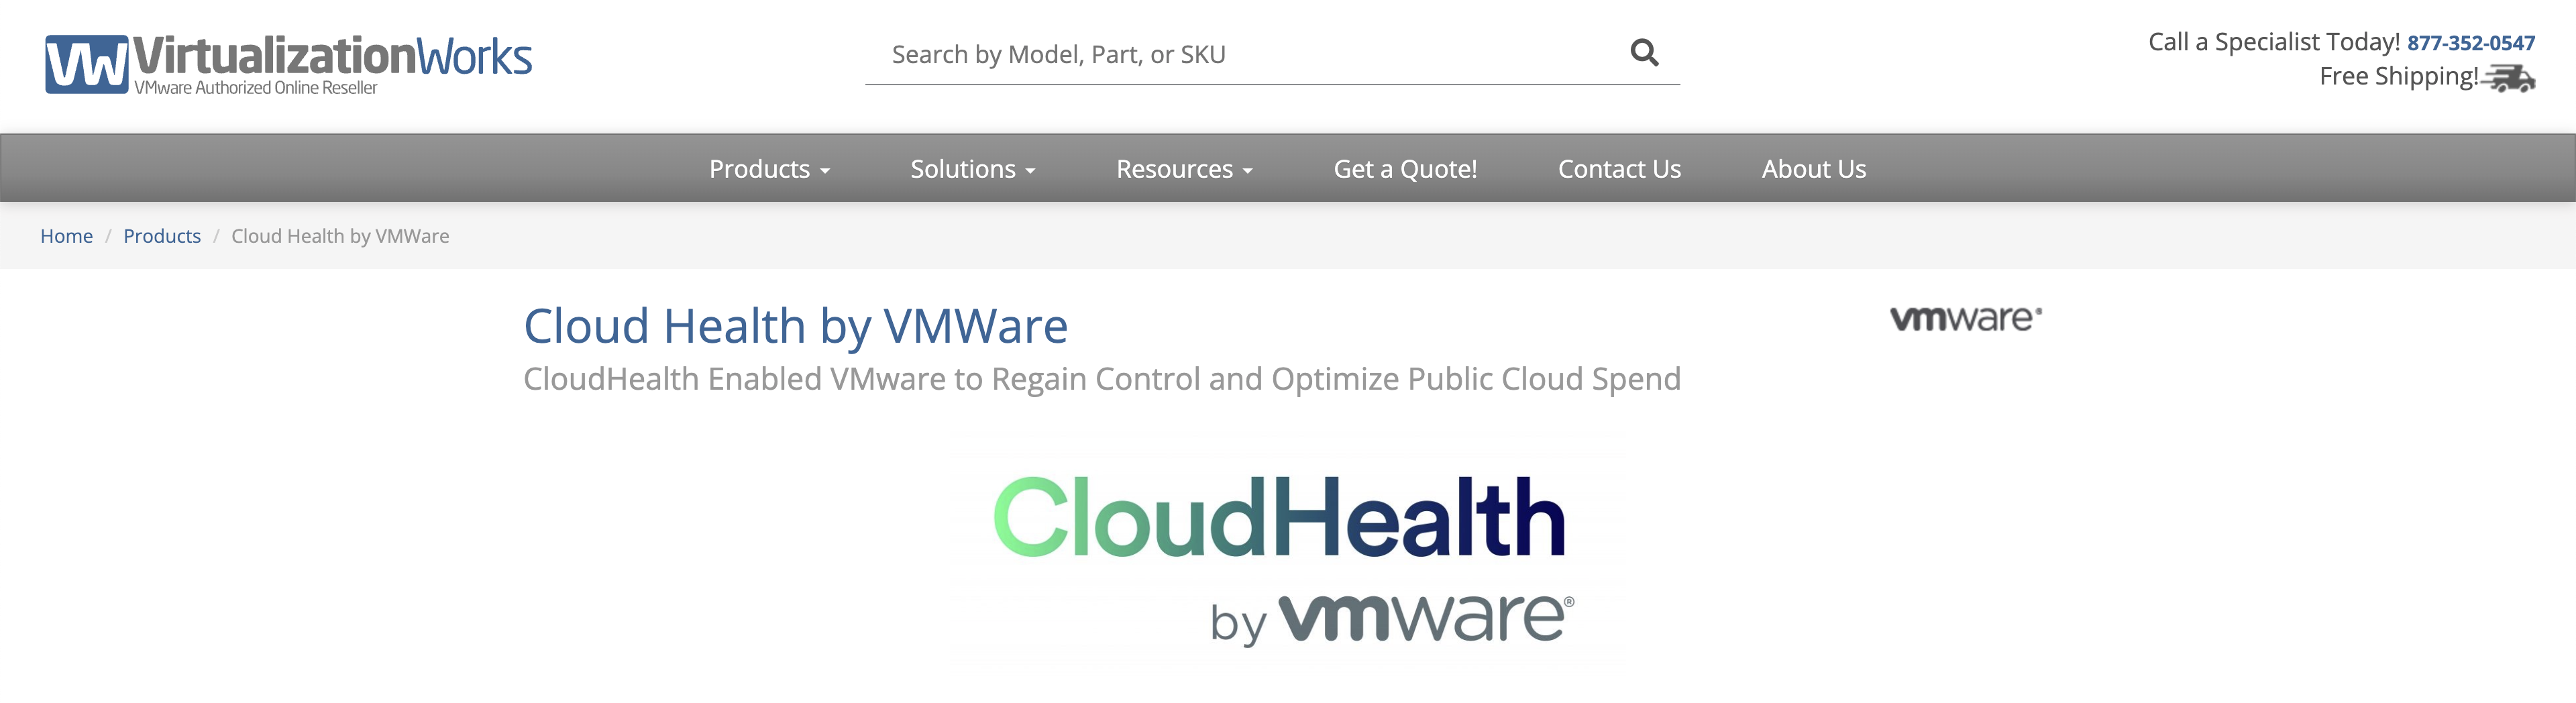Open the Get a Quote! page
Viewport: 2576px width, 703px height.
click(1405, 169)
